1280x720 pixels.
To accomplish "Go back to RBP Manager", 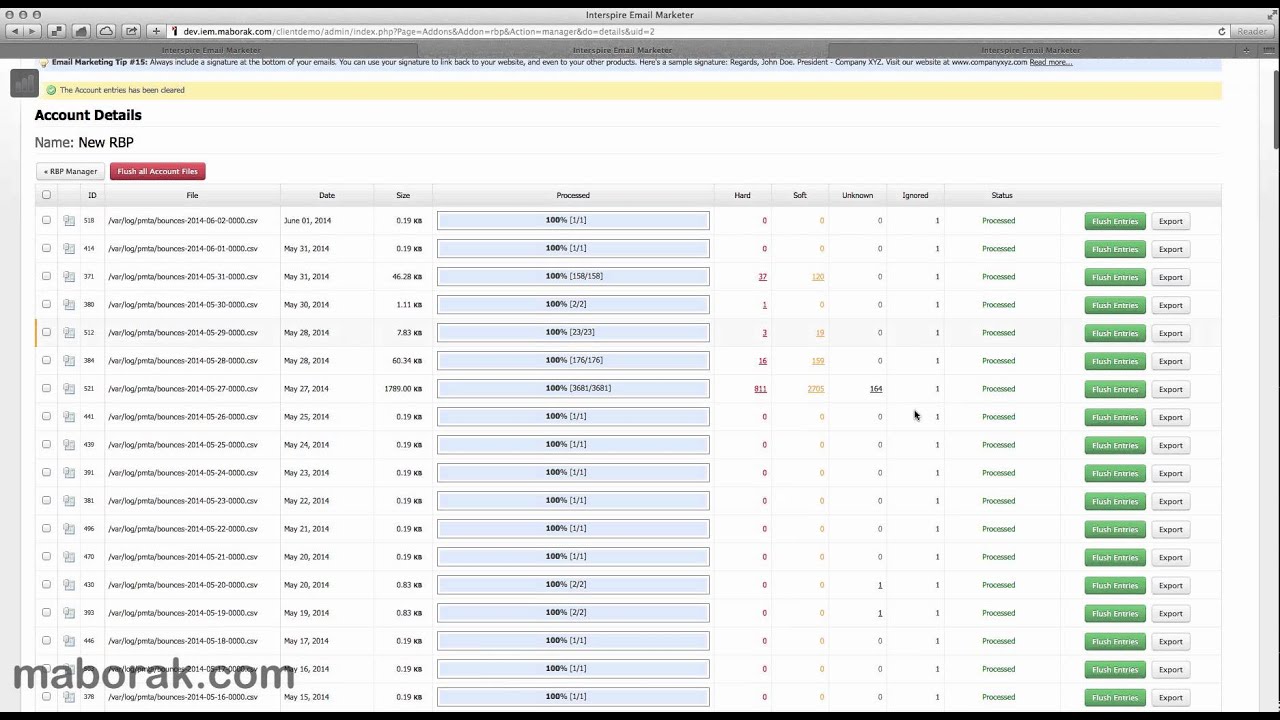I will [70, 171].
